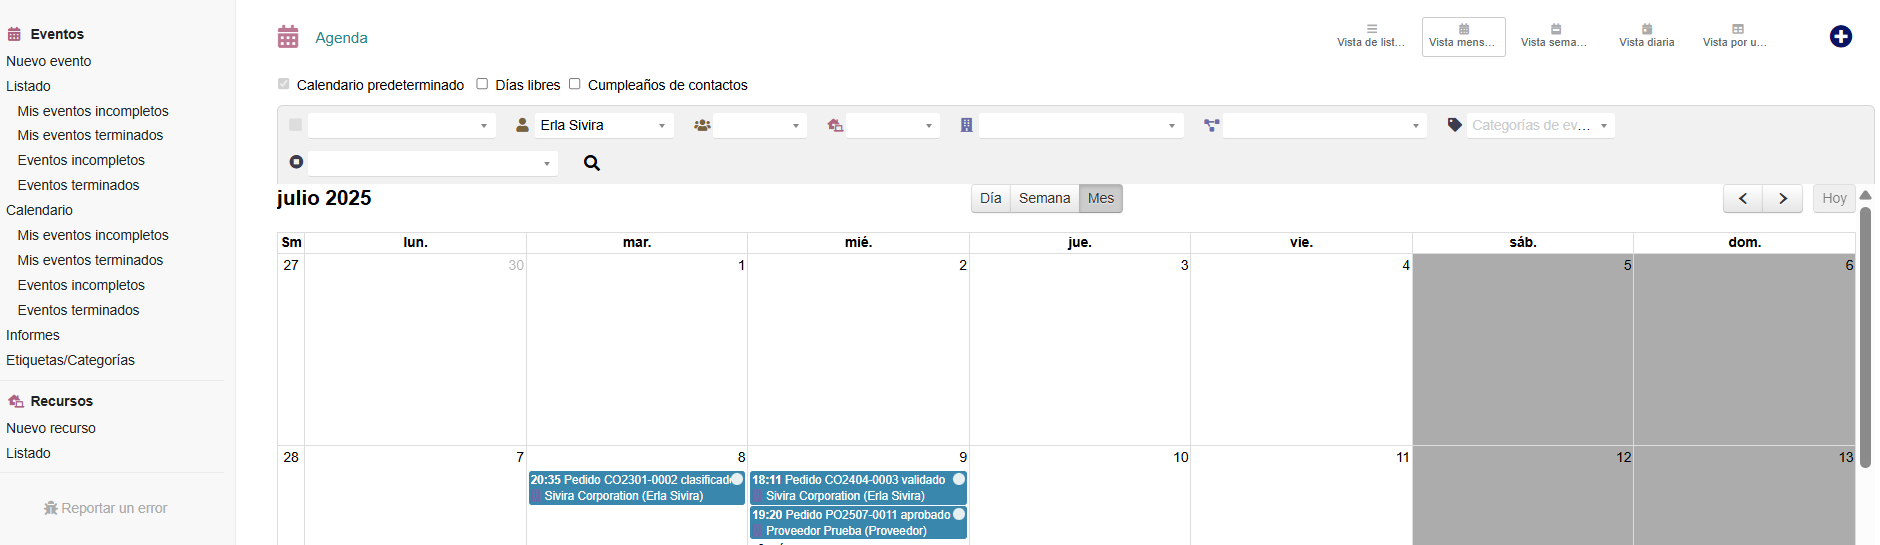Image resolution: width=1880 pixels, height=545 pixels.
Task: Enable the Cumpleaños de contactos checkbox
Action: coord(575,84)
